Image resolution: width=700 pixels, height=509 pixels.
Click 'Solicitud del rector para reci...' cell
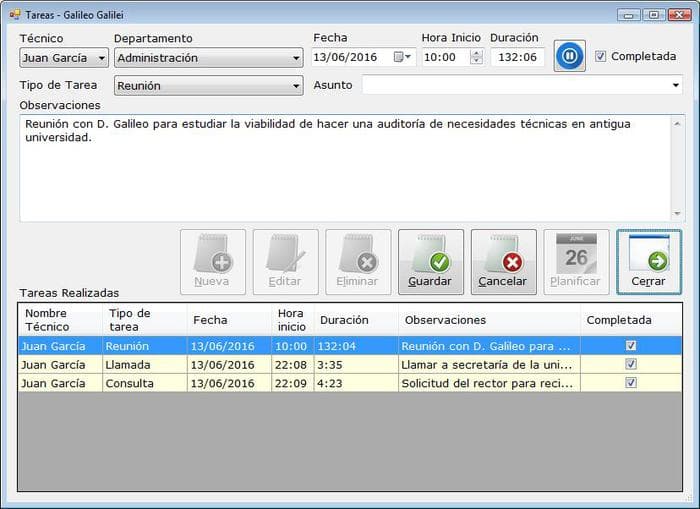pos(489,383)
